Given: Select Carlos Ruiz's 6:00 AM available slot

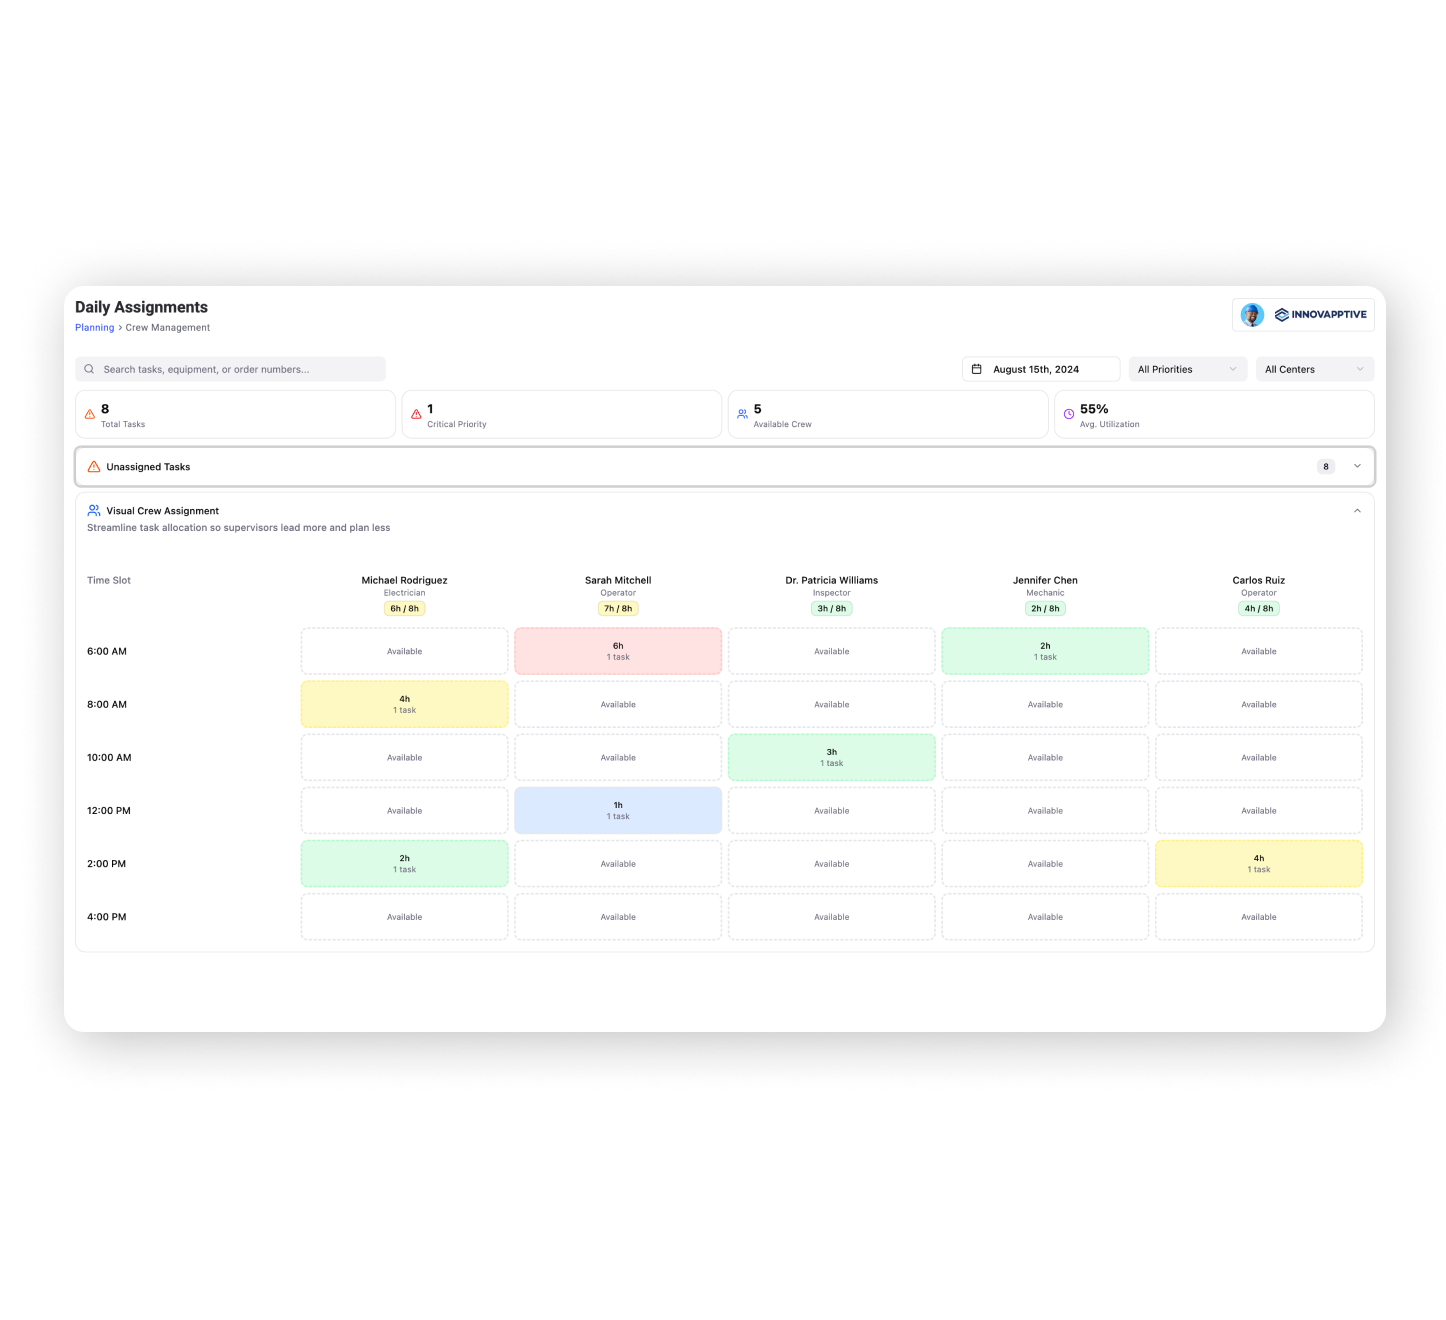Looking at the screenshot, I should 1259,651.
